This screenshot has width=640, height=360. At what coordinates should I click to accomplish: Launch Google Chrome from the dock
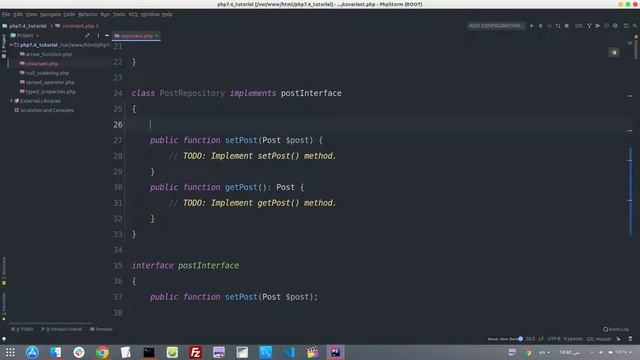102,352
